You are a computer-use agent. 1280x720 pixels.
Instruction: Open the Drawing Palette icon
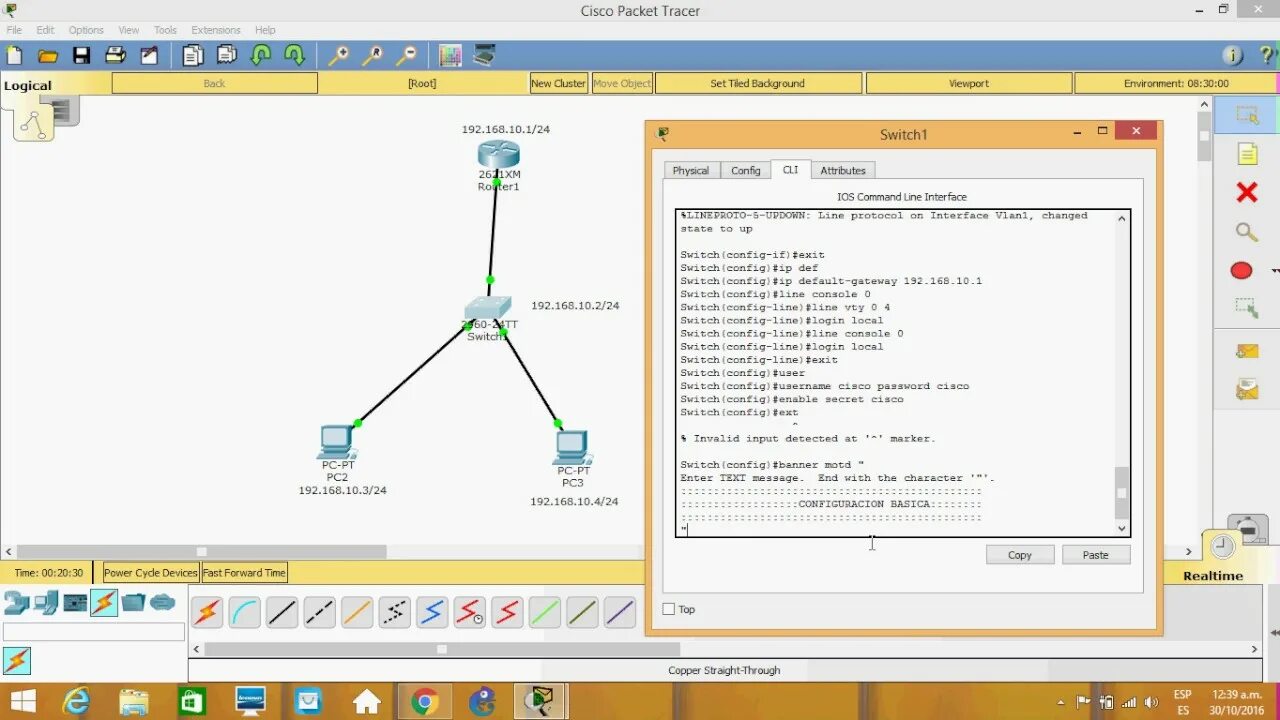point(450,55)
